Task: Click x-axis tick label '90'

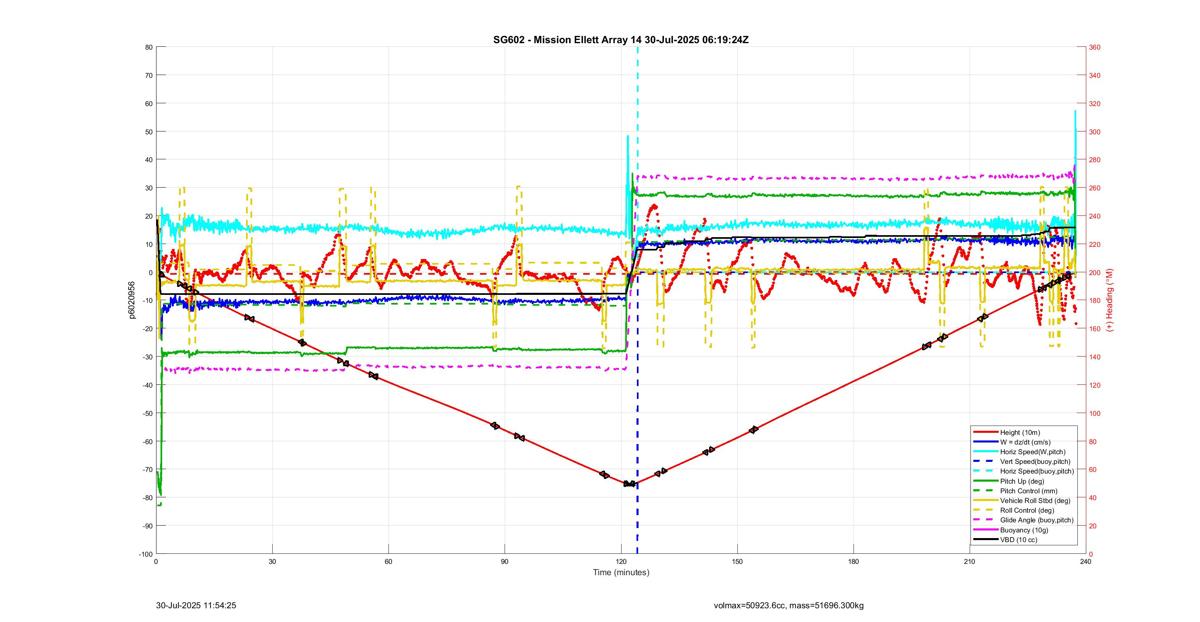Action: [x=504, y=561]
